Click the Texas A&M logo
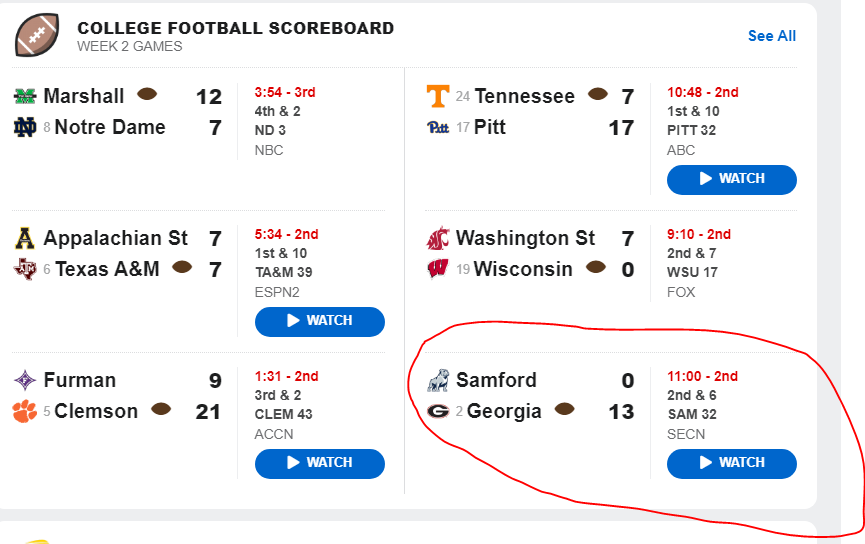 [x=25, y=269]
